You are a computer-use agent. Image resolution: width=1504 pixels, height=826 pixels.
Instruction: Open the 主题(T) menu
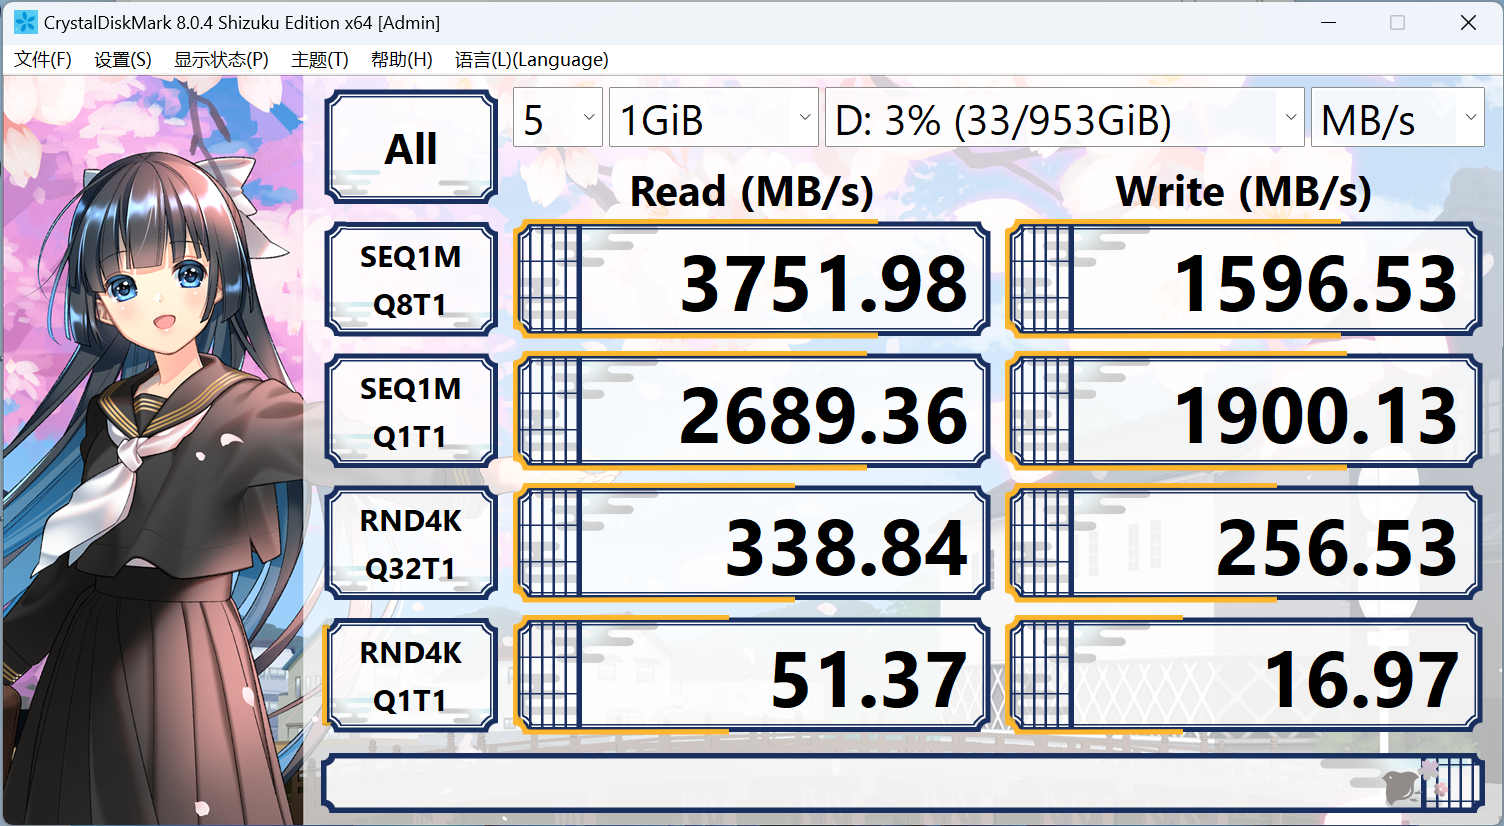(x=320, y=60)
